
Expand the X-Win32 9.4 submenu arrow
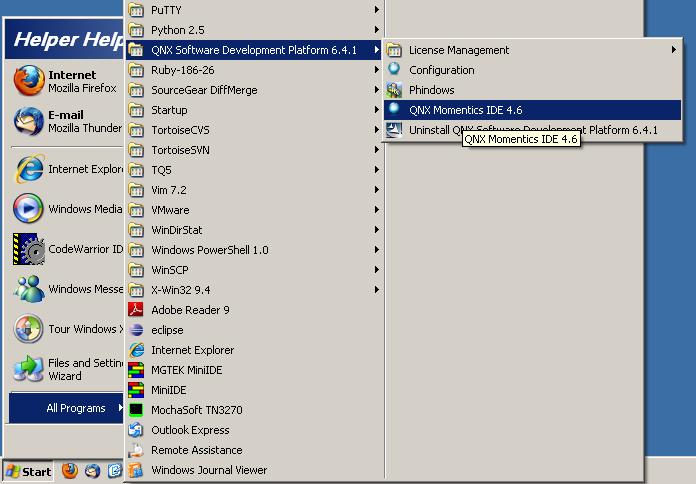tap(376, 290)
